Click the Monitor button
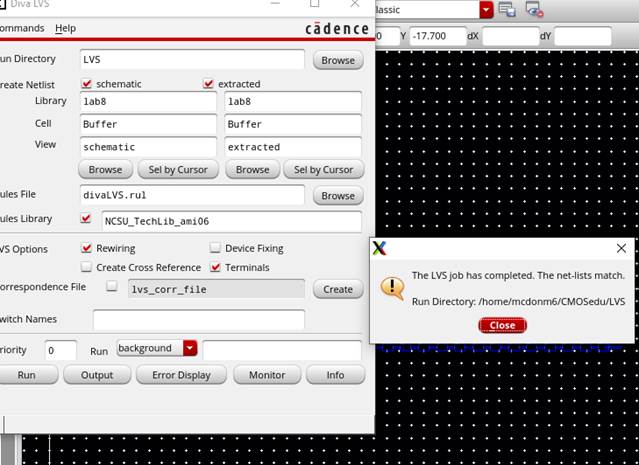 point(267,375)
